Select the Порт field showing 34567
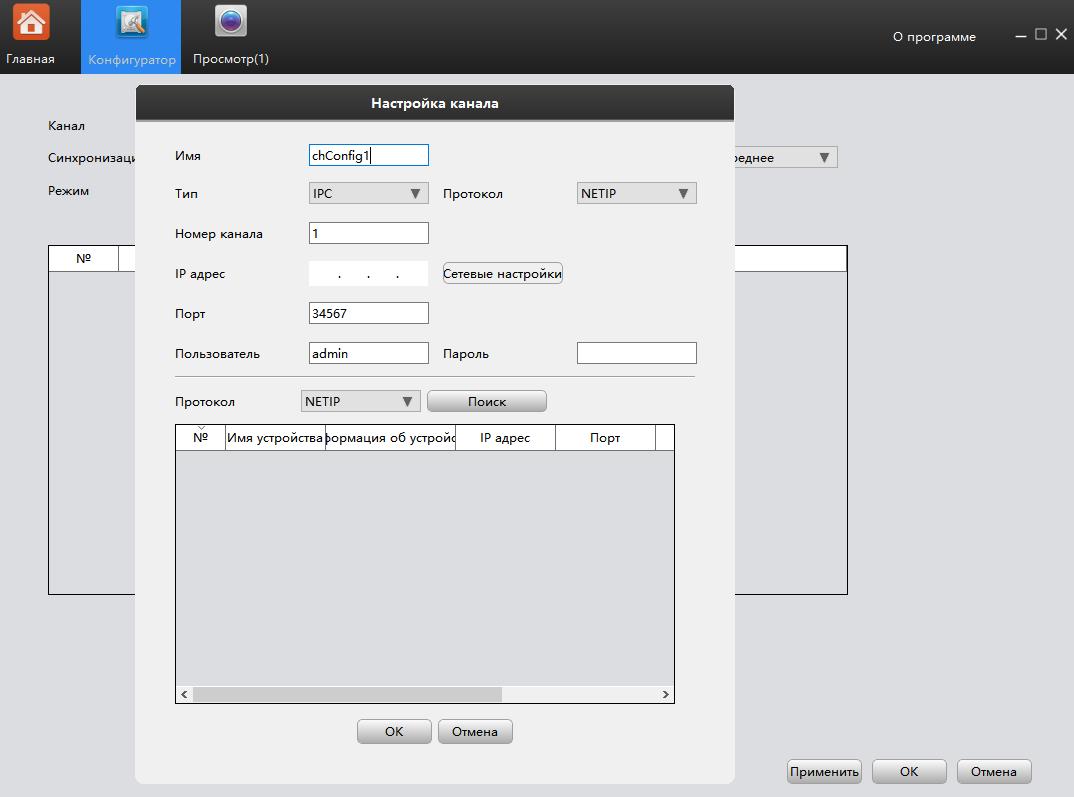The width and height of the screenshot is (1074, 797). click(x=368, y=312)
